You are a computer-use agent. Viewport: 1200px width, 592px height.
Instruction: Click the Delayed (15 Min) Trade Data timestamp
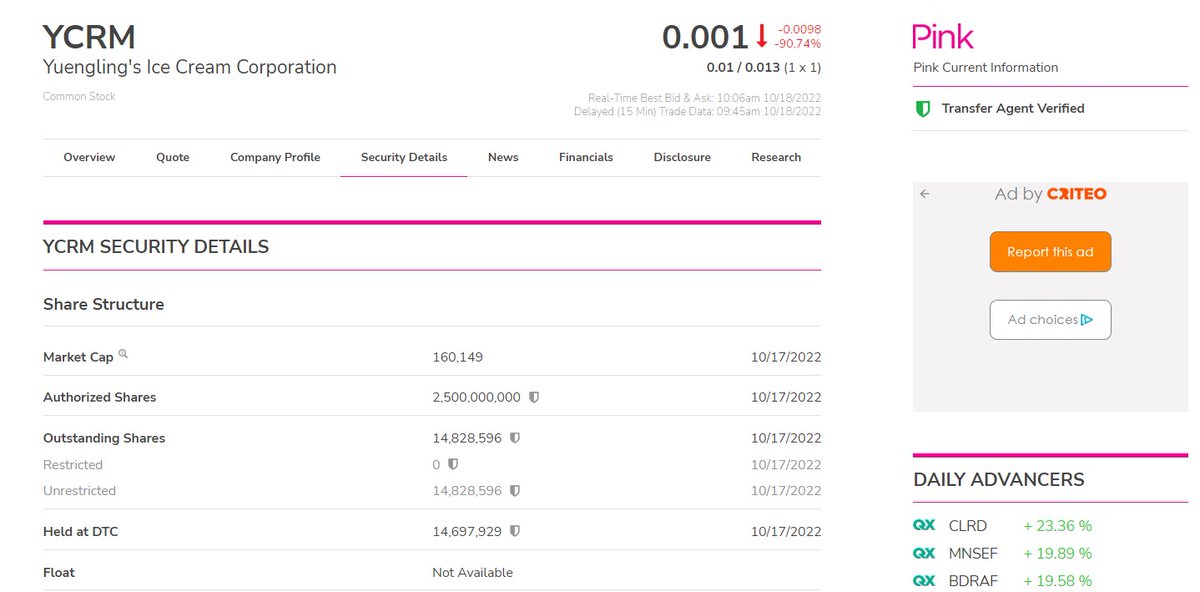click(698, 111)
